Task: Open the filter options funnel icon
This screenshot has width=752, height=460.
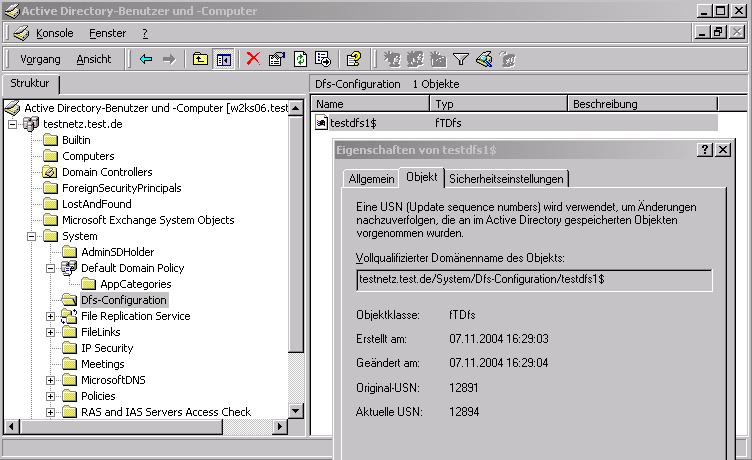Action: click(461, 59)
